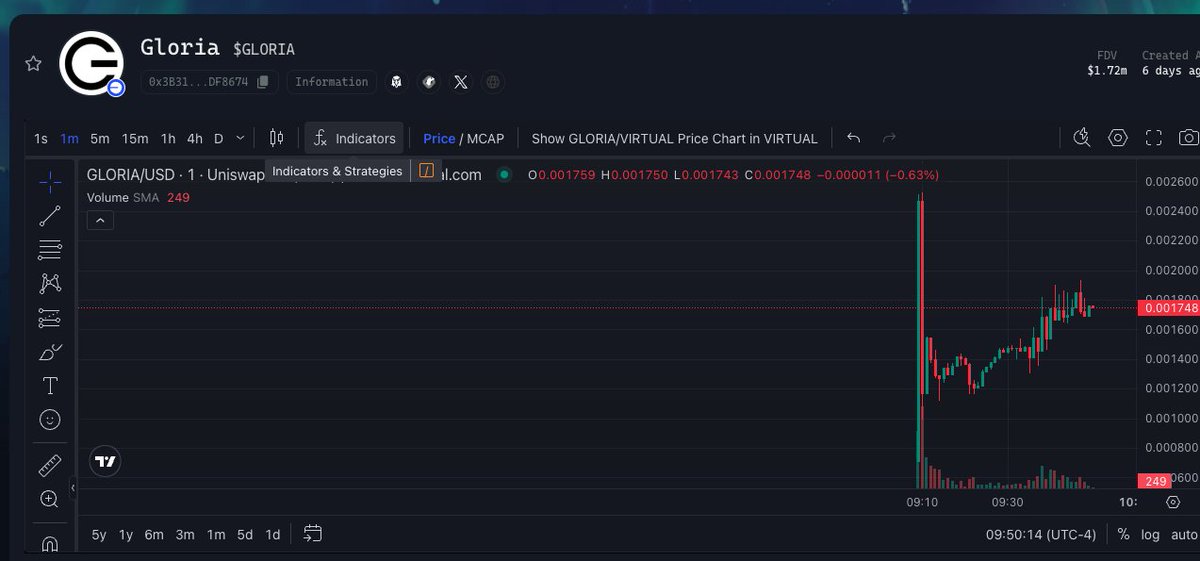
Task: Take a chart snapshot with camera icon
Action: pyautogui.click(x=1188, y=138)
